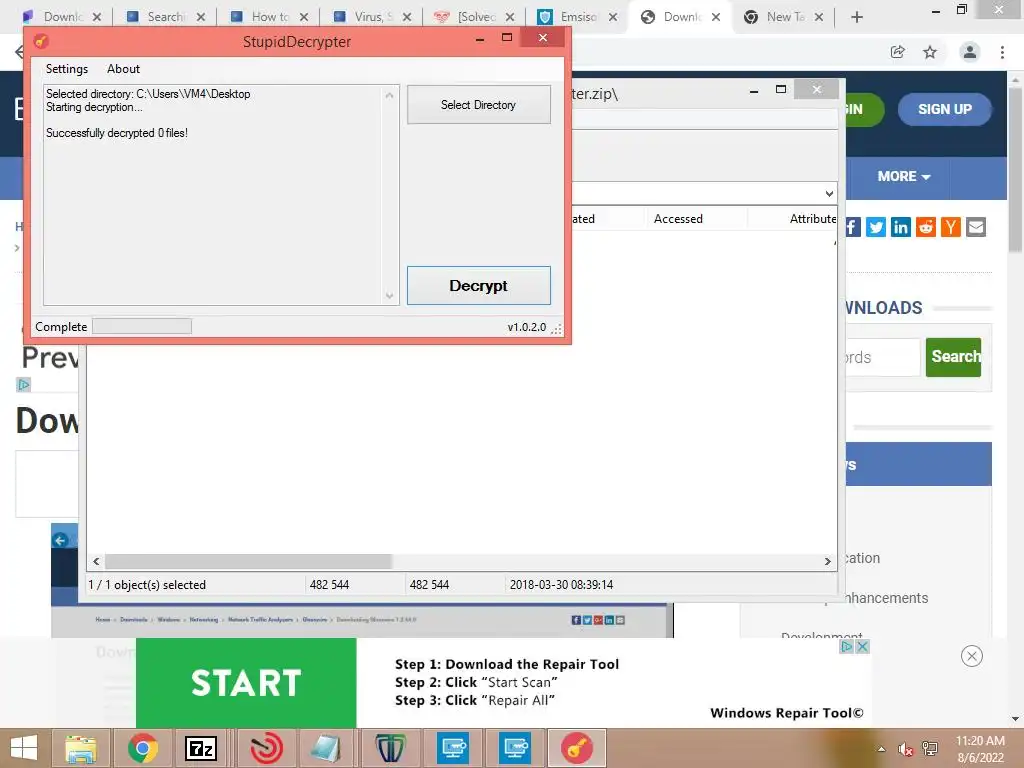Click the progress bar beside Complete
1024x768 pixels.
tap(142, 326)
